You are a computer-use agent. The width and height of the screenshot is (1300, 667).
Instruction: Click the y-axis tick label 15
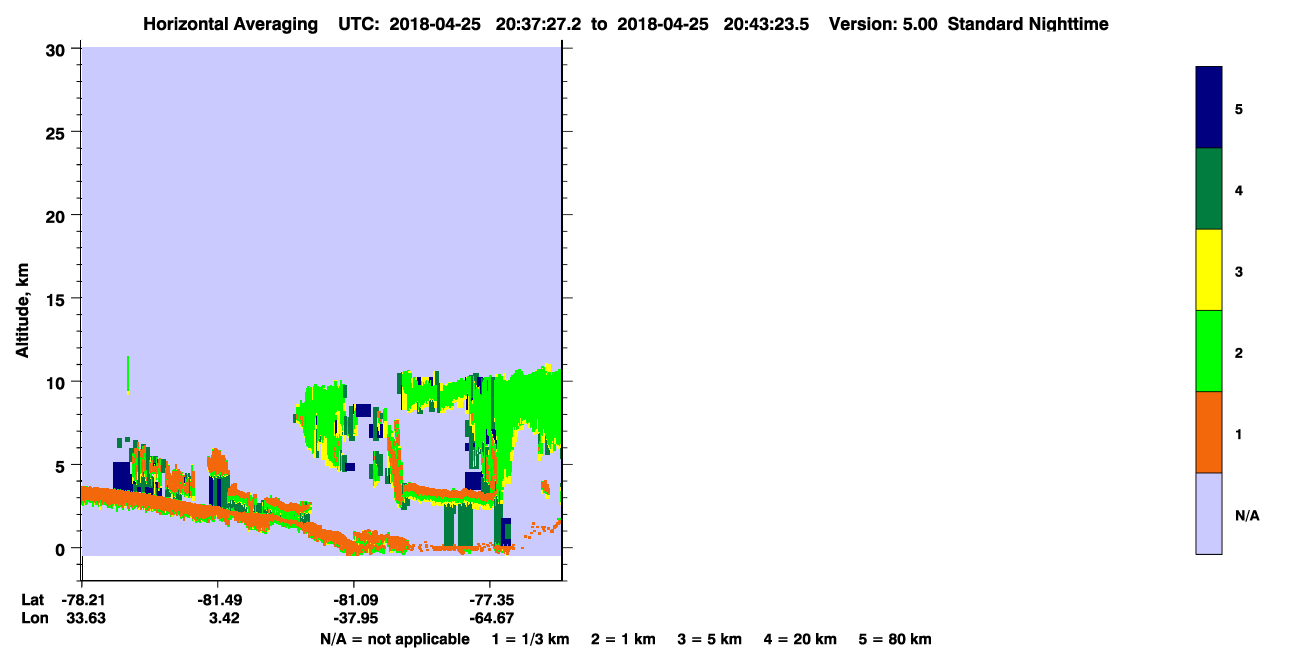(58, 298)
